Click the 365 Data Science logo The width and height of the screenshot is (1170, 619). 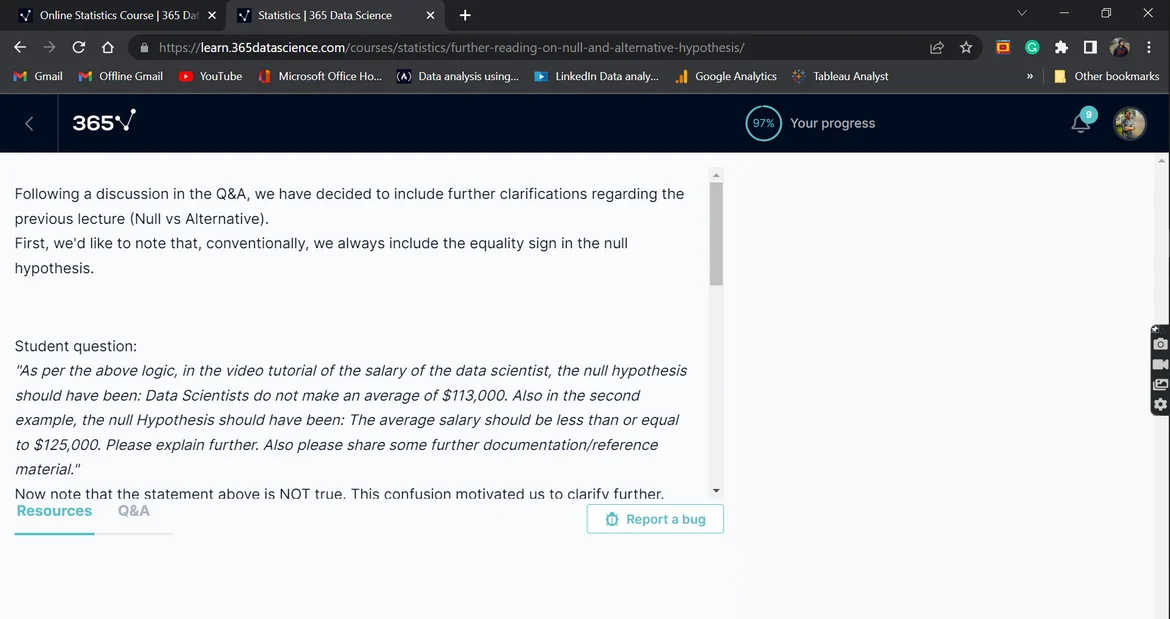click(x=103, y=123)
